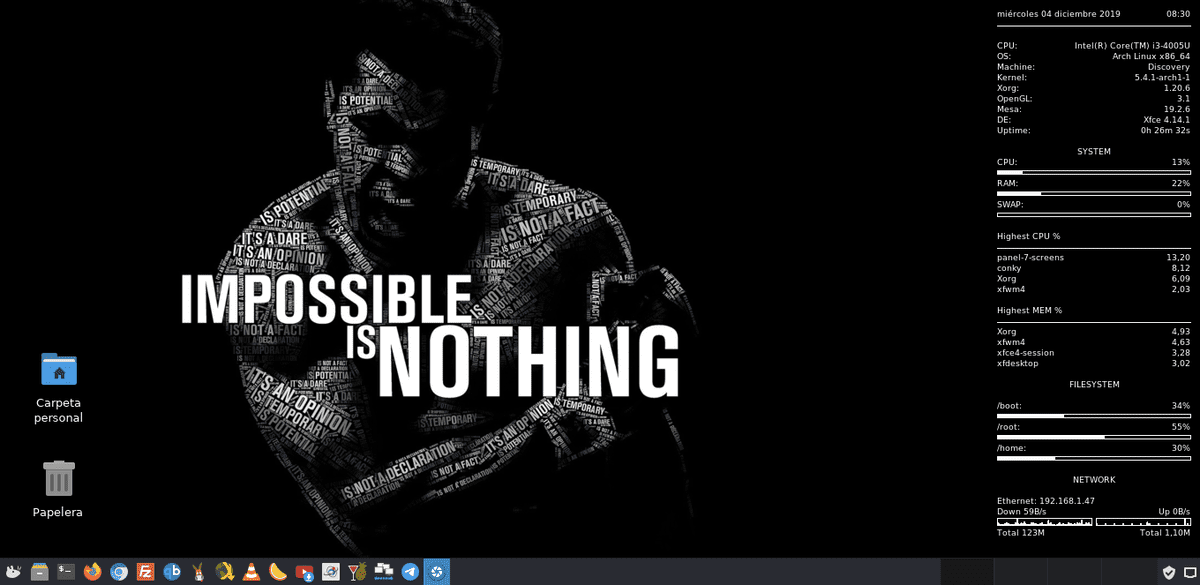Click the /root filesystem usage bar
The width and height of the screenshot is (1200, 585).
click(x=1094, y=437)
